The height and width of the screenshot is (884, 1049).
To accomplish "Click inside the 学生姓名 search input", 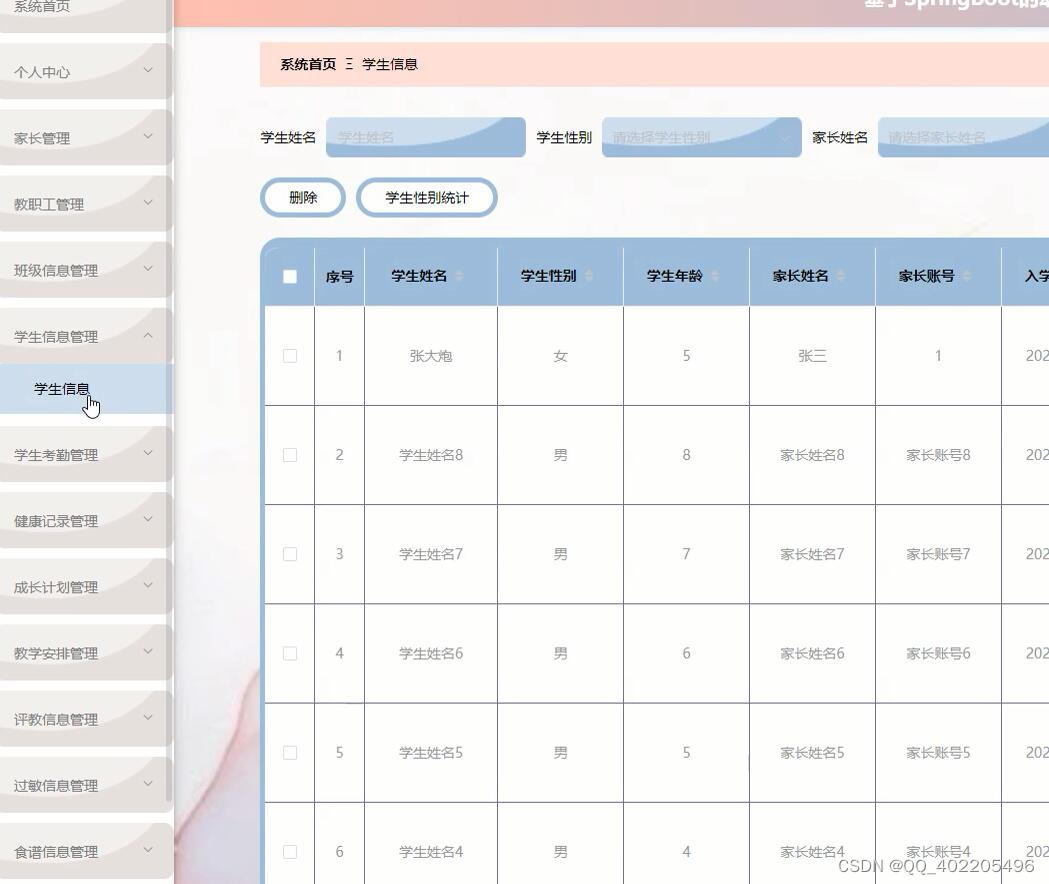I will 425,137.
